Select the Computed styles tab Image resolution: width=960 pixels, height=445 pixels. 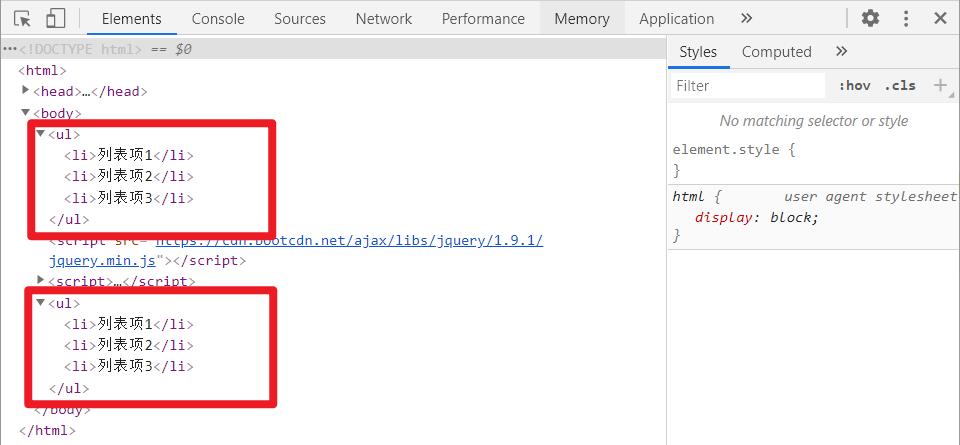click(776, 52)
